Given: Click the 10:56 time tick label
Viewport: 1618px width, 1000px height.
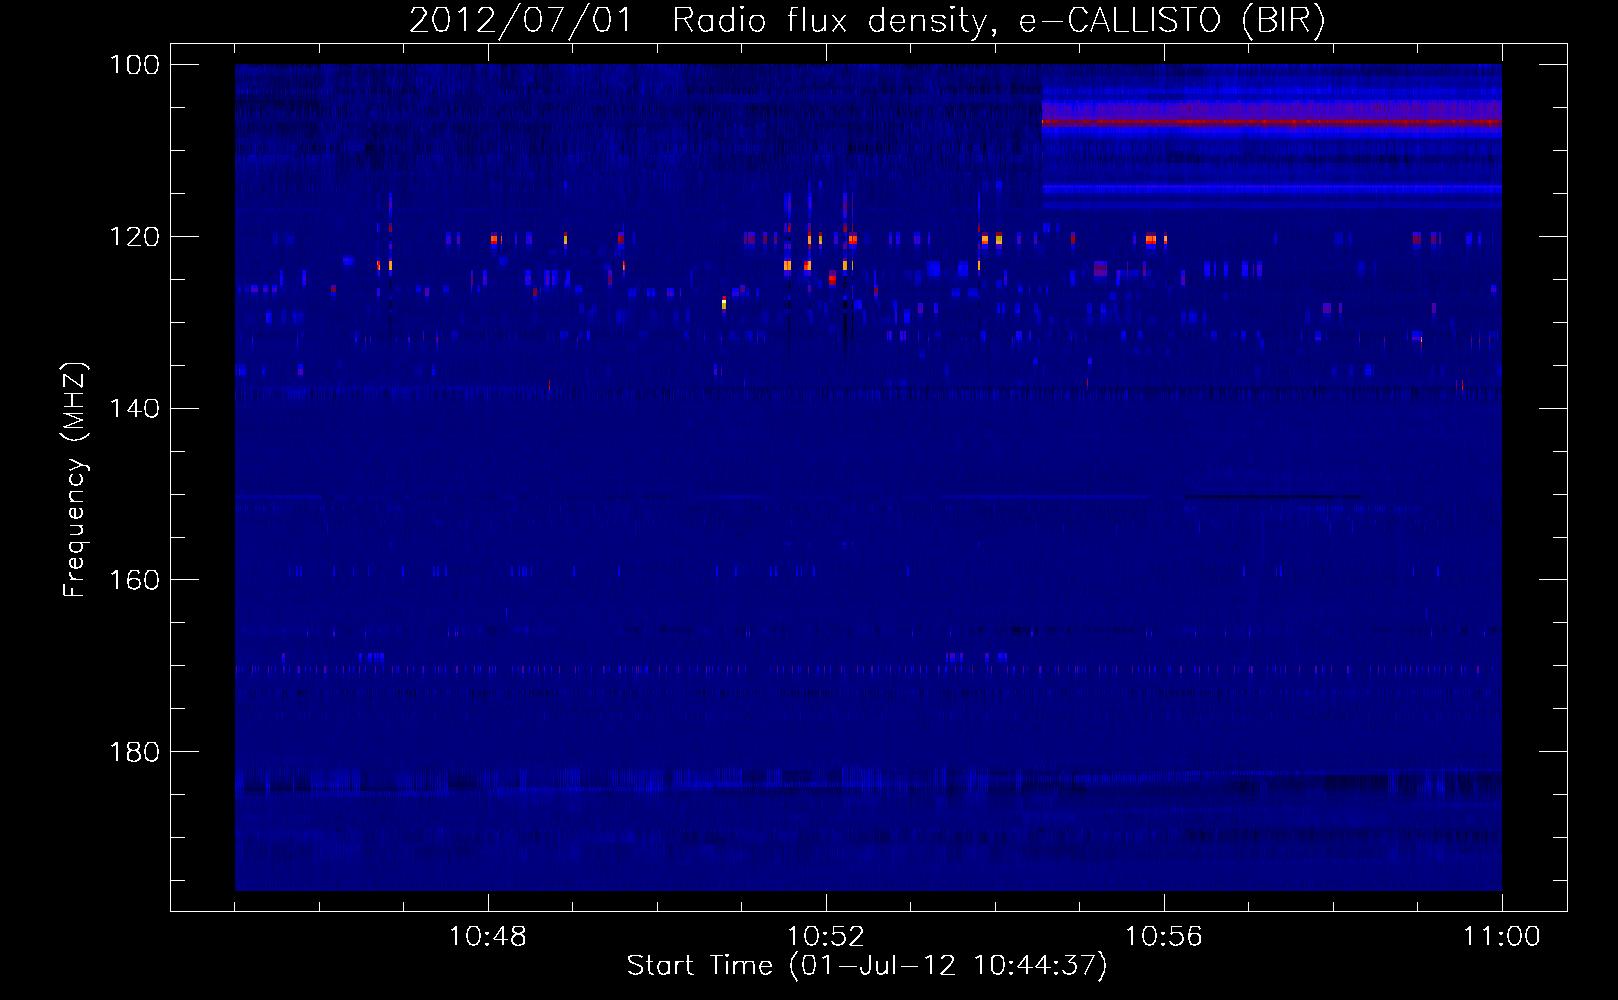Looking at the screenshot, I should pos(1164,937).
